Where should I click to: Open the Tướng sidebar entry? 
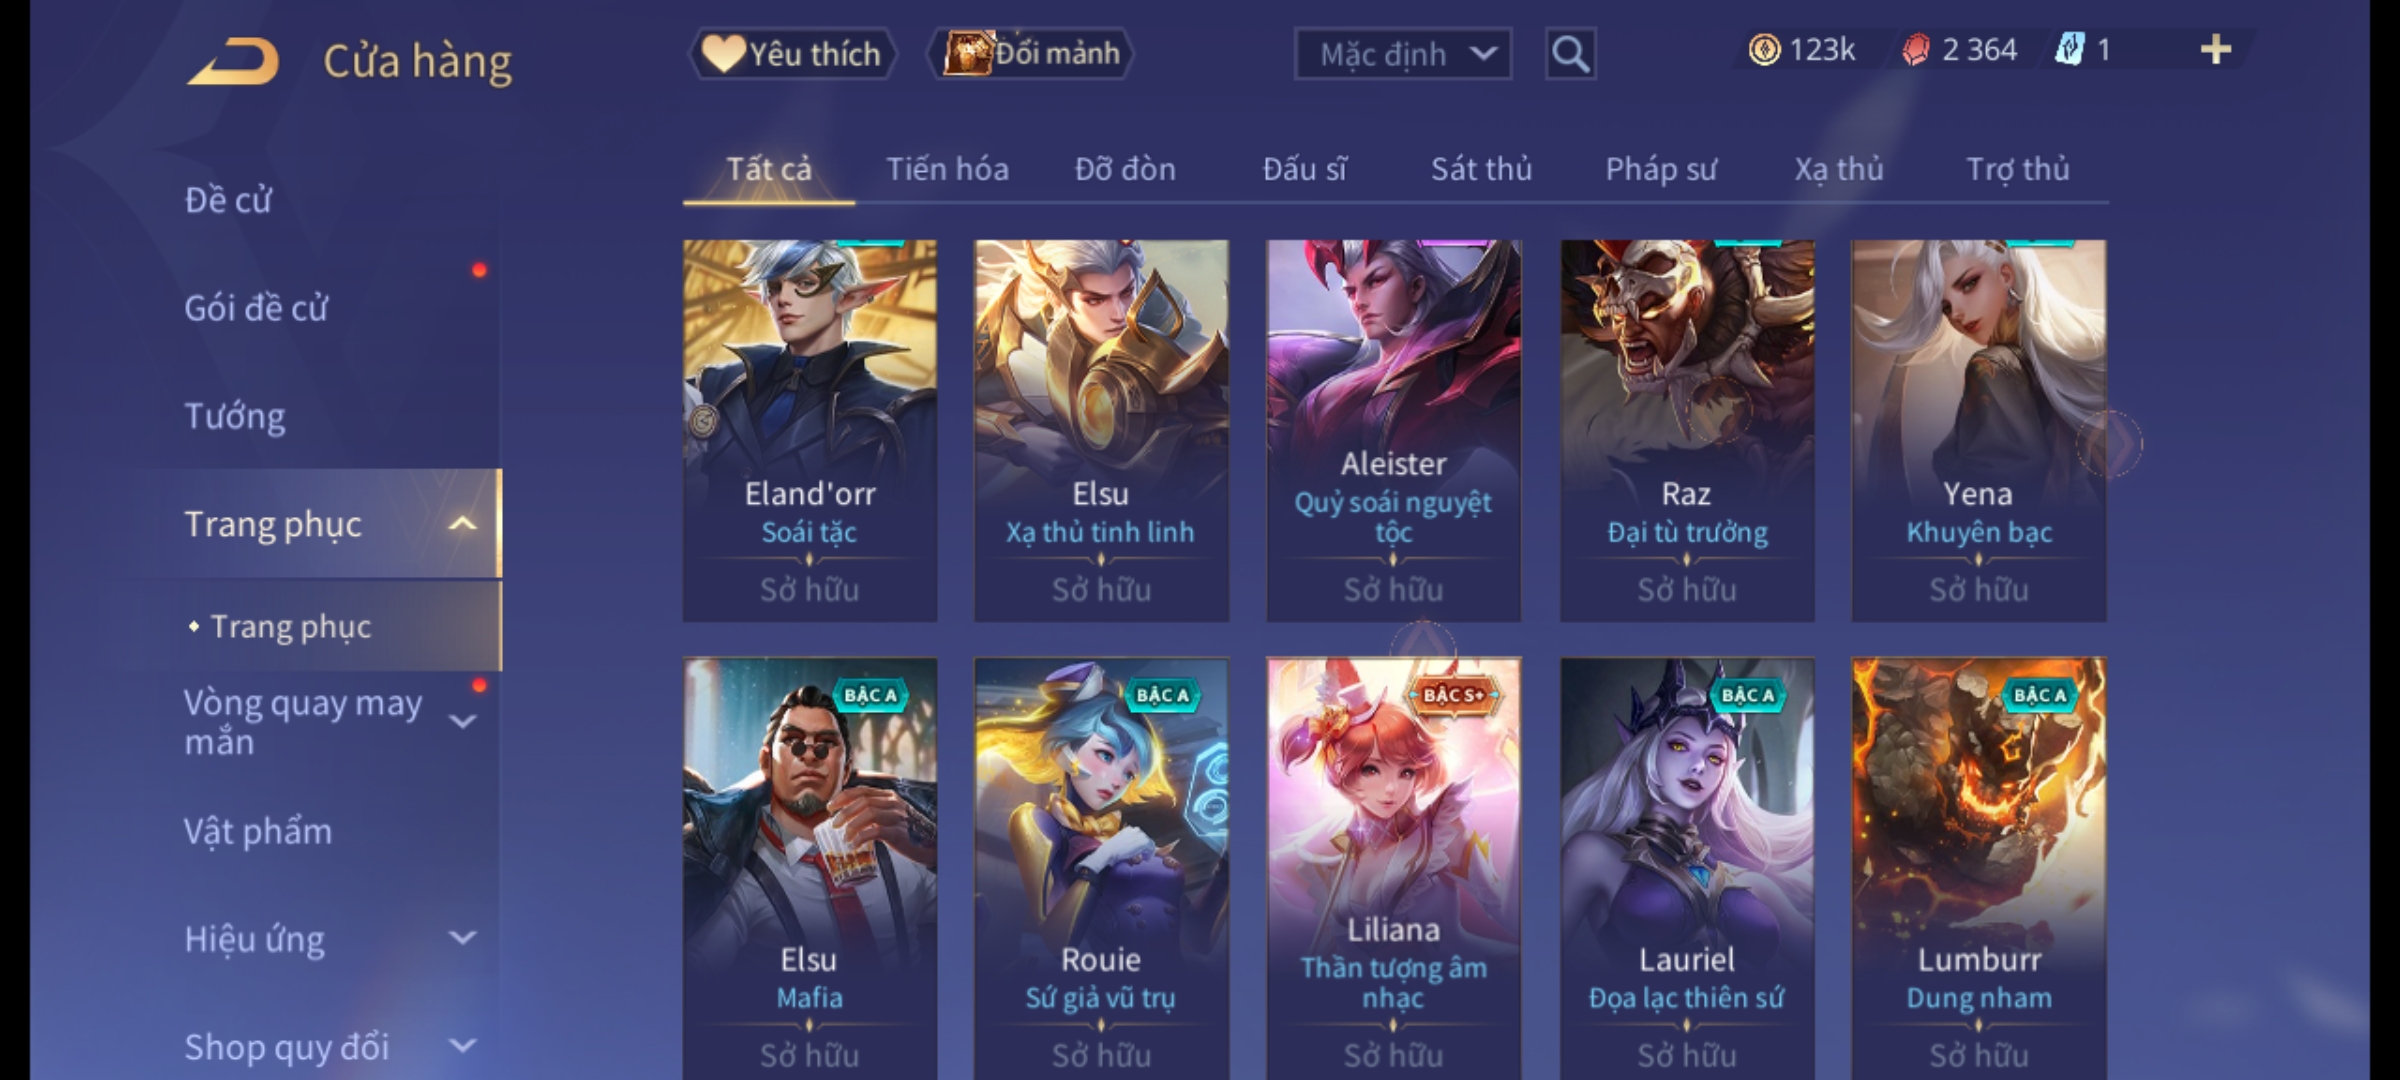coord(235,416)
